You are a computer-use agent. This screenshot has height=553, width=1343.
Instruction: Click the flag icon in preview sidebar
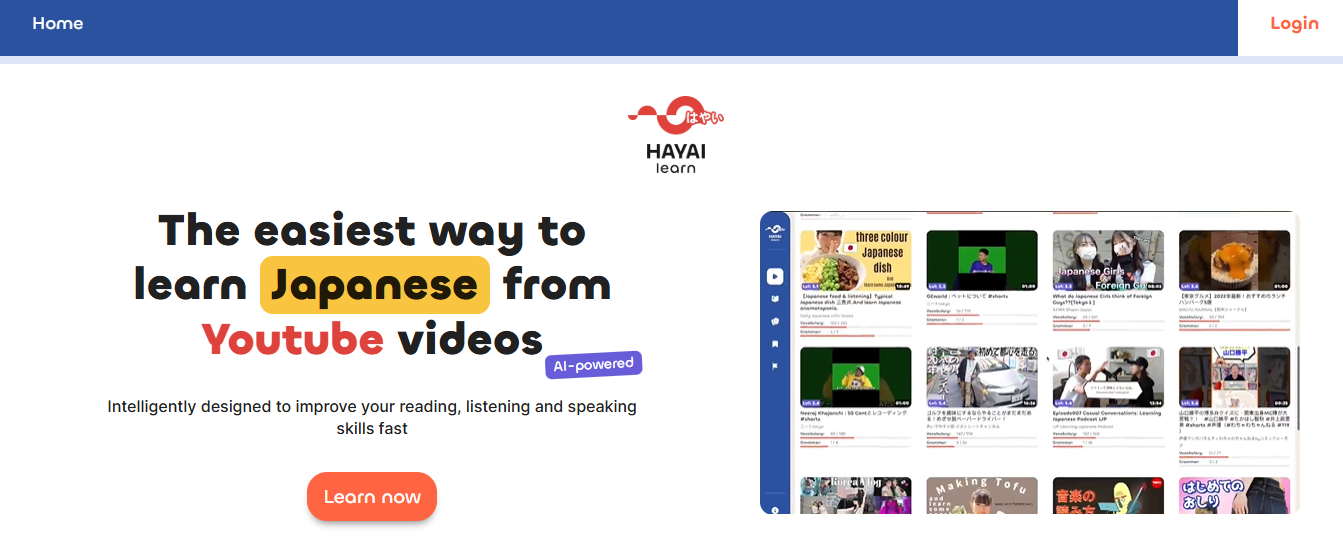coord(775,366)
